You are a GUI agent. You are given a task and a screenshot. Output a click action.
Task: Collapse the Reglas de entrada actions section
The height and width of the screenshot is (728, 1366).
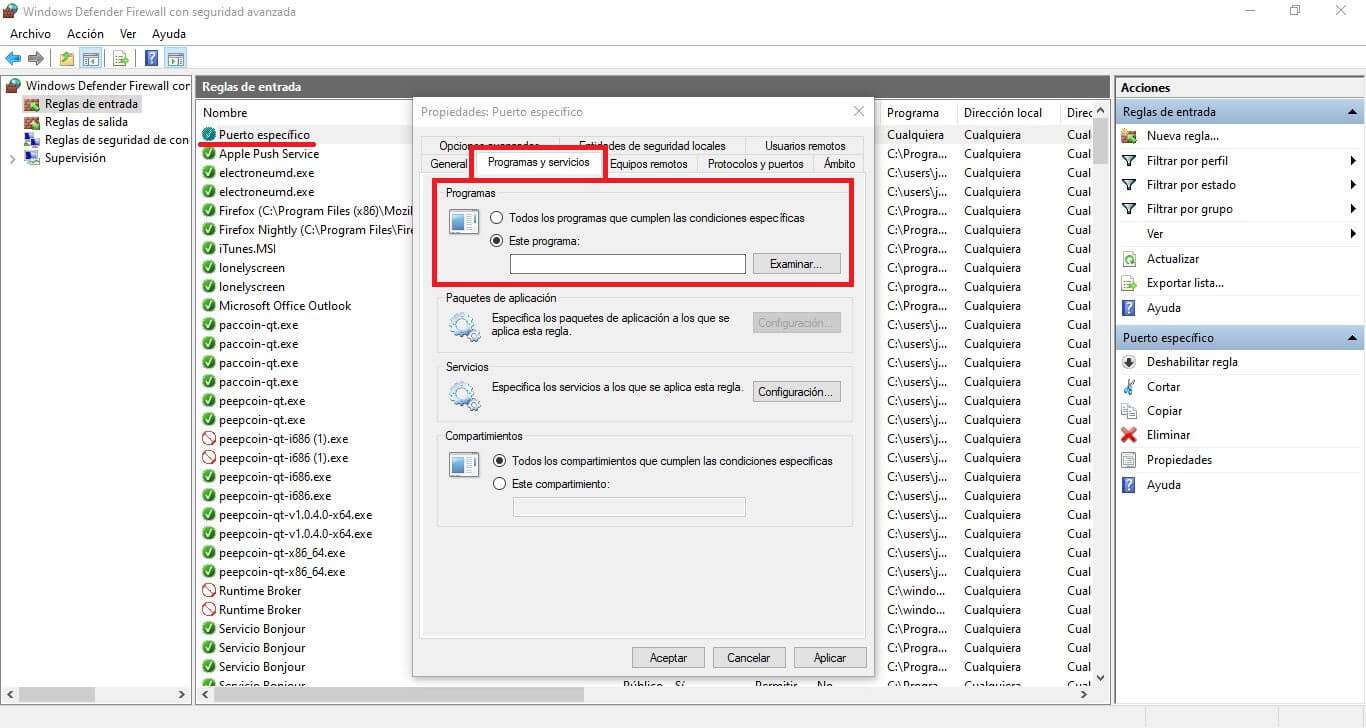[1352, 112]
